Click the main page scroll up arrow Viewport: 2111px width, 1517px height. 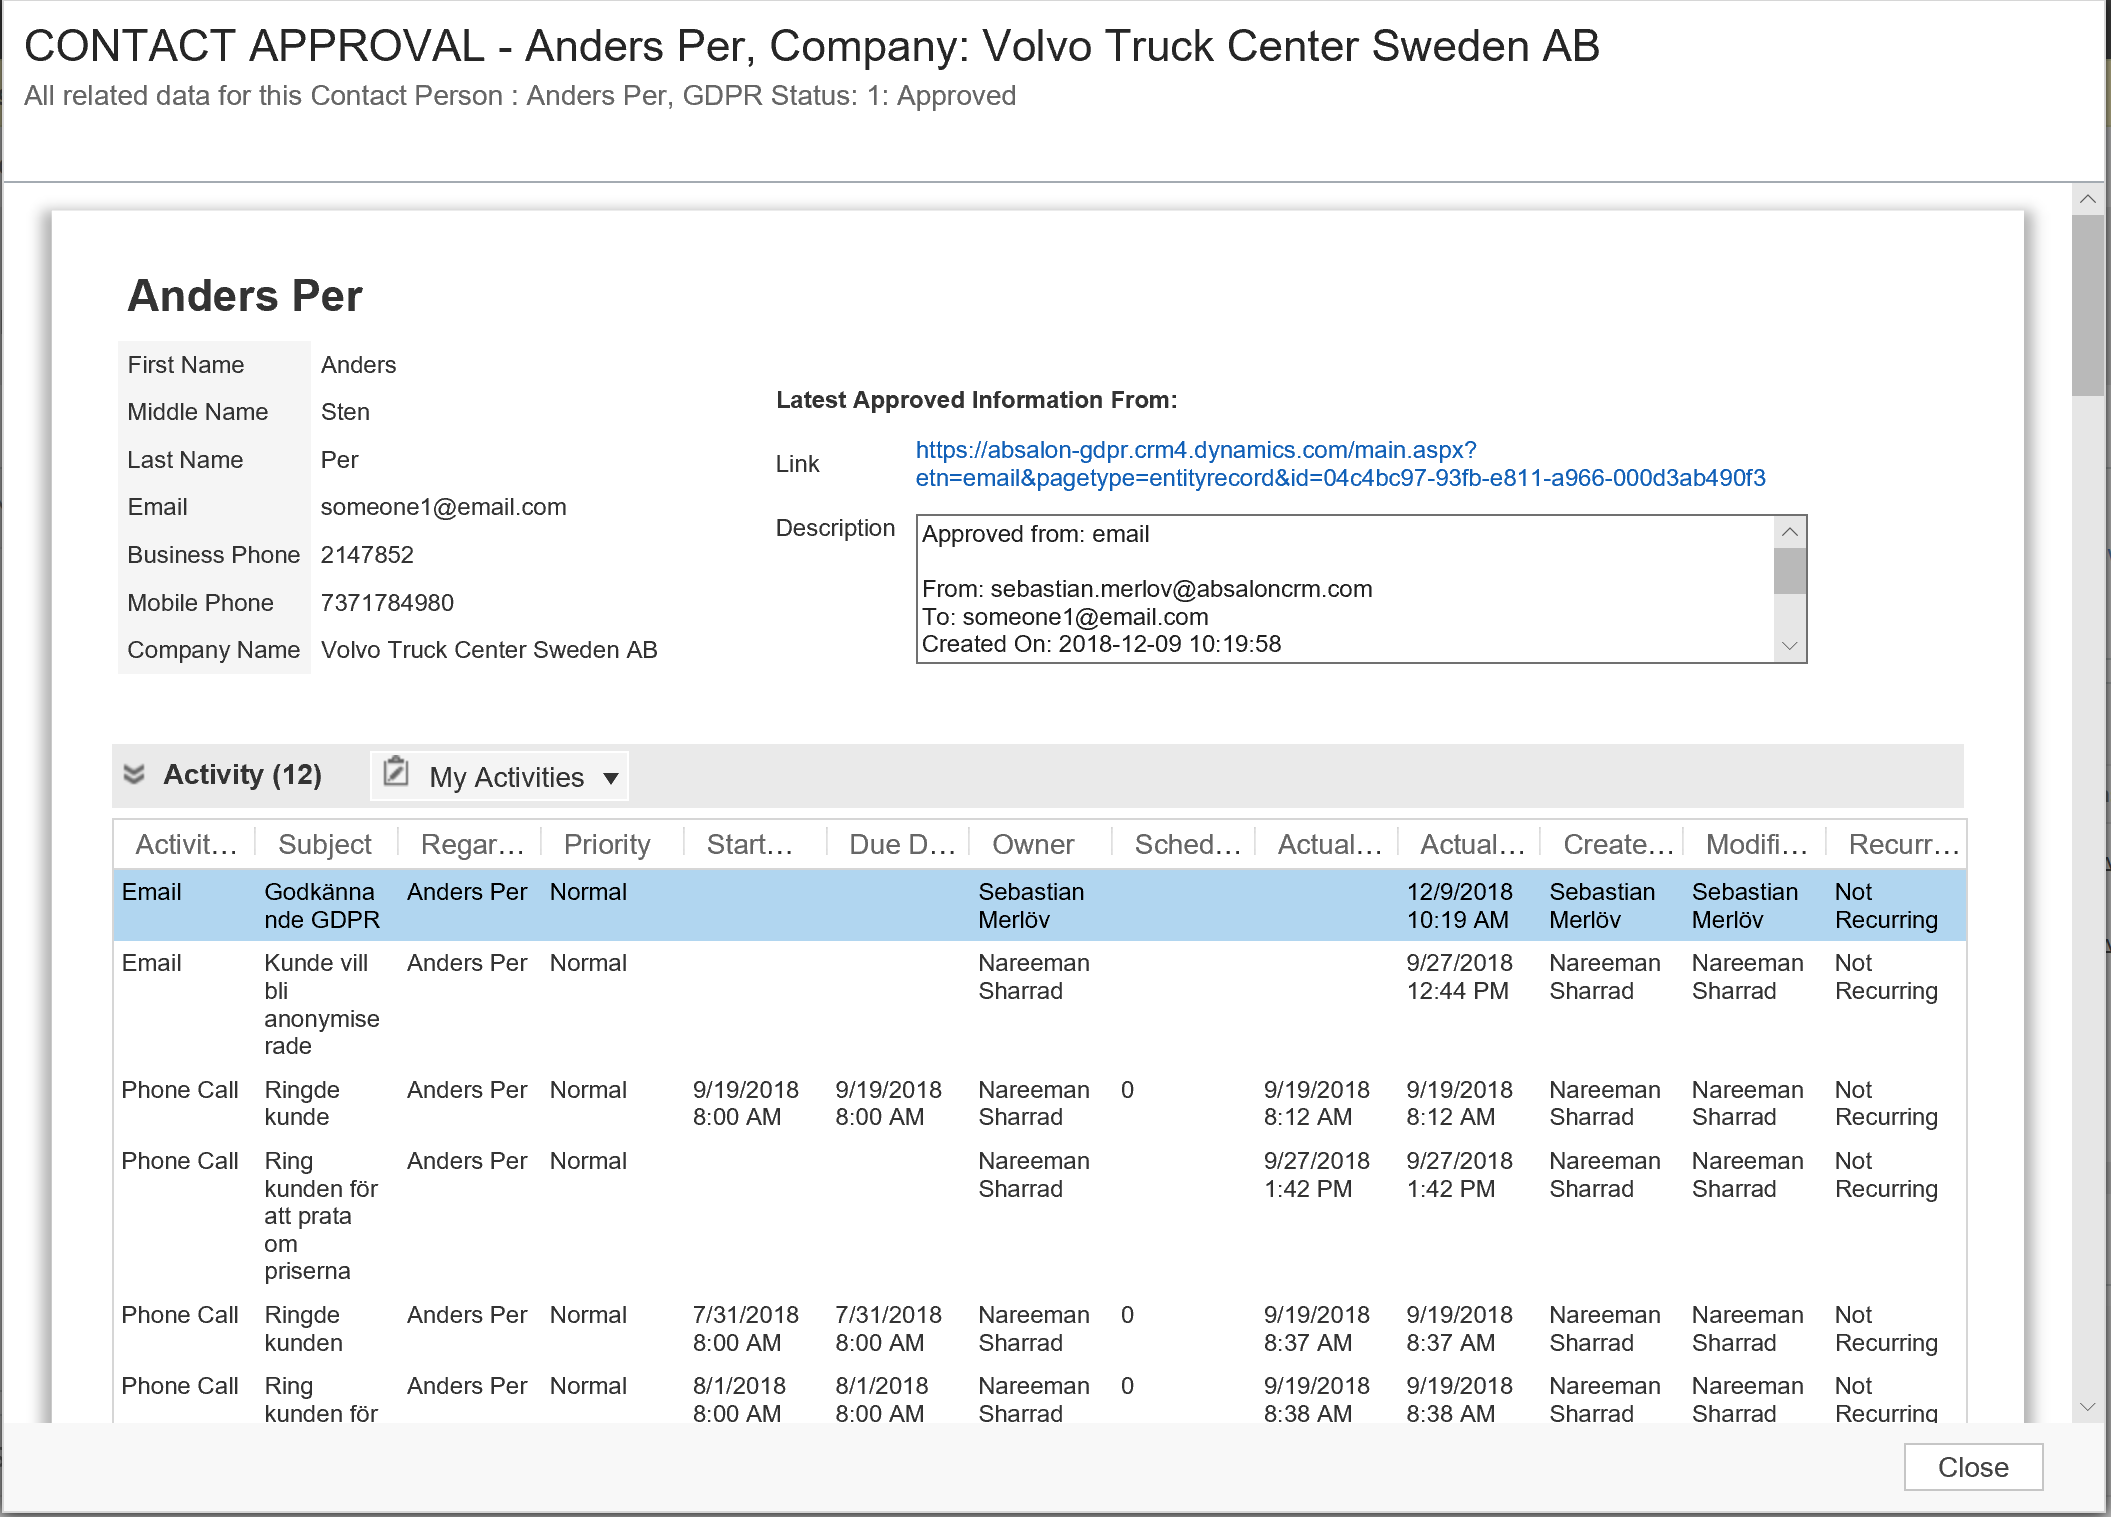point(2088,199)
